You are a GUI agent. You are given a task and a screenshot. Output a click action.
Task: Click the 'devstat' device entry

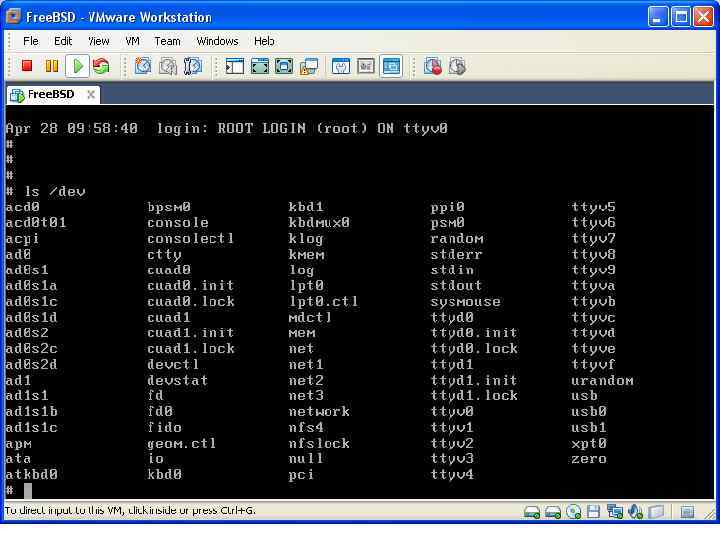177,380
